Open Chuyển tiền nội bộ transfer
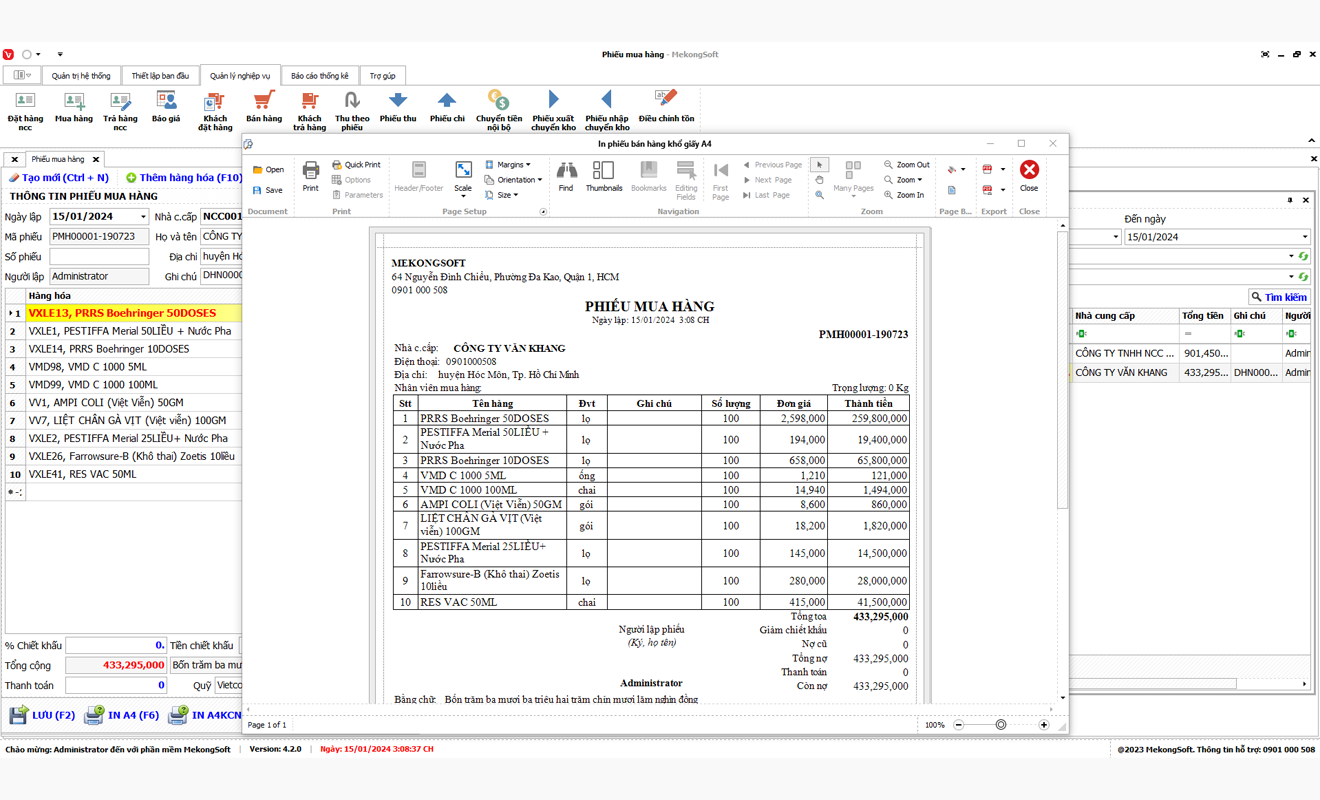The height and width of the screenshot is (800, 1320). click(x=499, y=110)
